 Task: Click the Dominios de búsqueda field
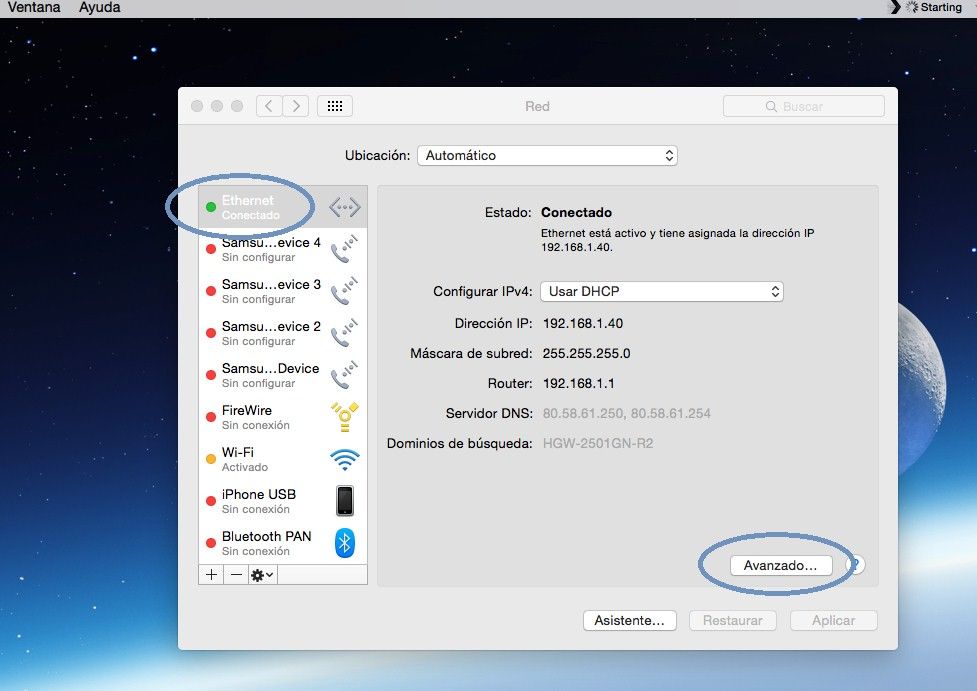click(598, 443)
